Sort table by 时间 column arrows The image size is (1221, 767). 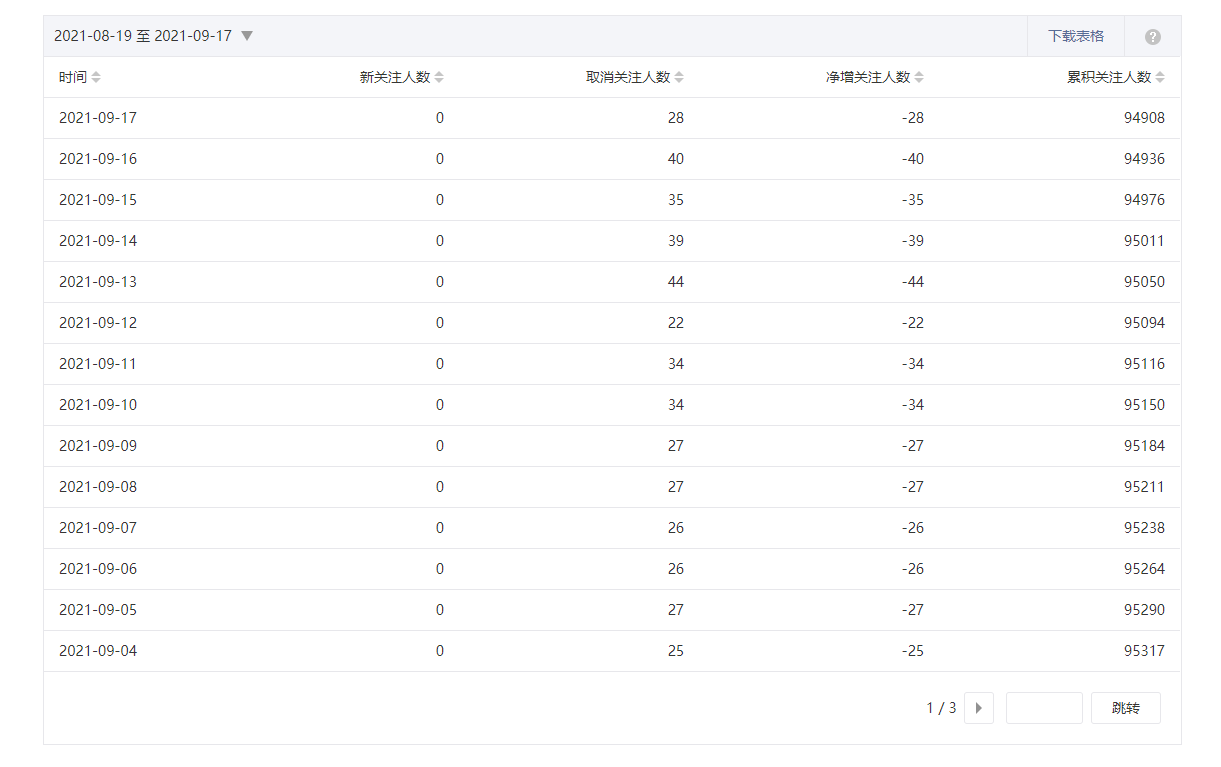click(96, 77)
